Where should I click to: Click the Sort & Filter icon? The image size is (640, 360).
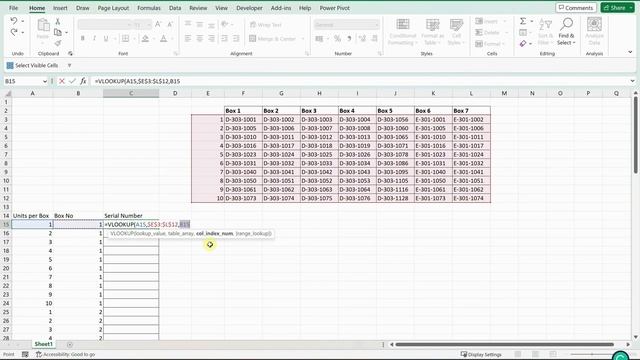[545, 31]
